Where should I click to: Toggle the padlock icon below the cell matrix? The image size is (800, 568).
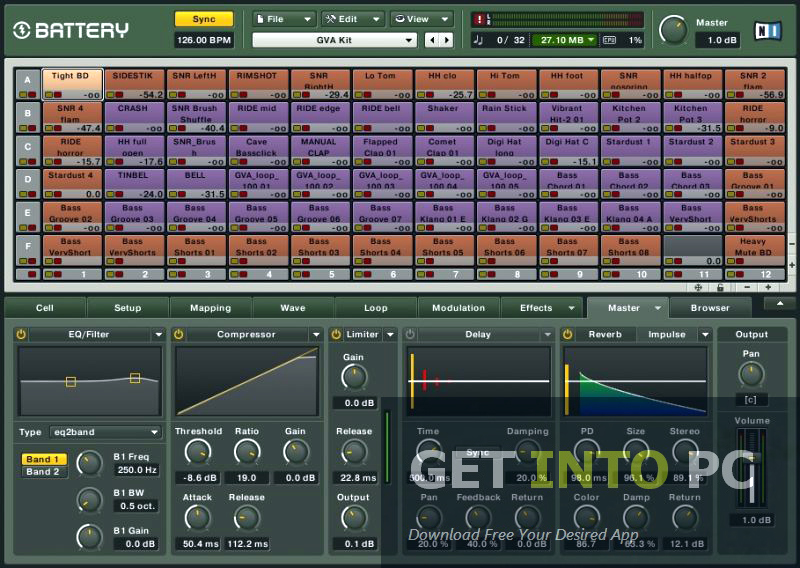[720, 287]
